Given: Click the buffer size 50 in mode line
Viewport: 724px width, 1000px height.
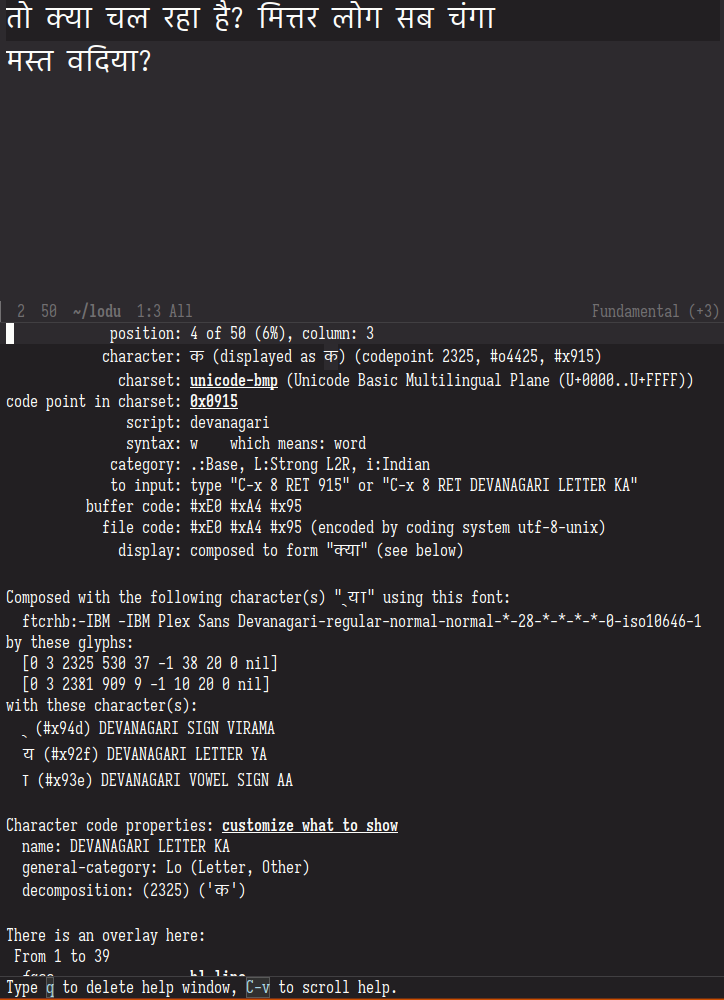Looking at the screenshot, I should [x=49, y=312].
